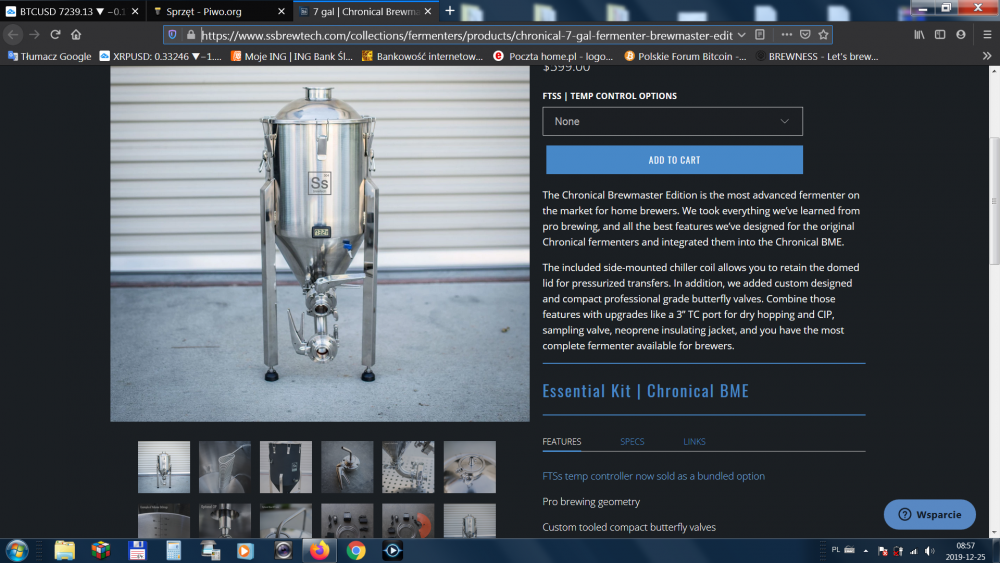This screenshot has width=1000, height=563.
Task: Open a new browser tab
Action: tap(450, 11)
